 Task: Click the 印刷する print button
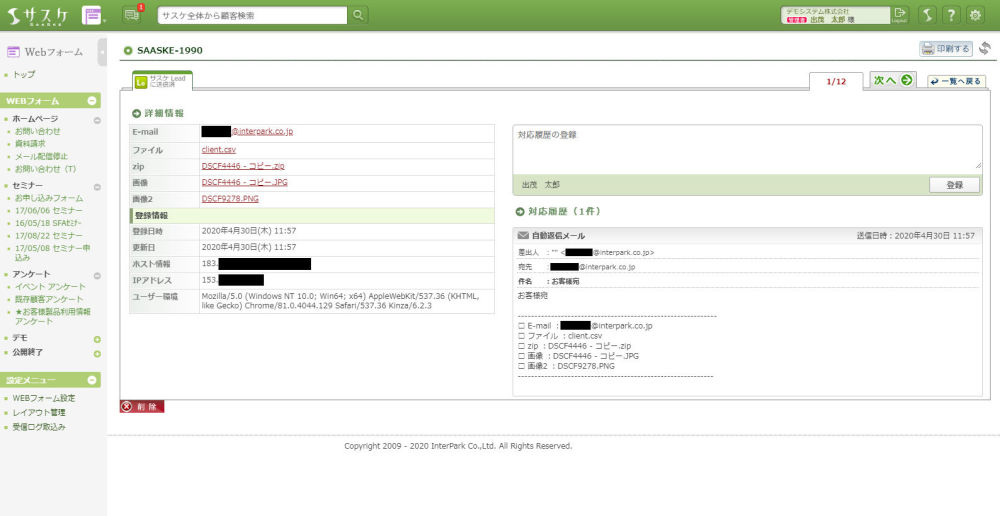click(x=946, y=49)
